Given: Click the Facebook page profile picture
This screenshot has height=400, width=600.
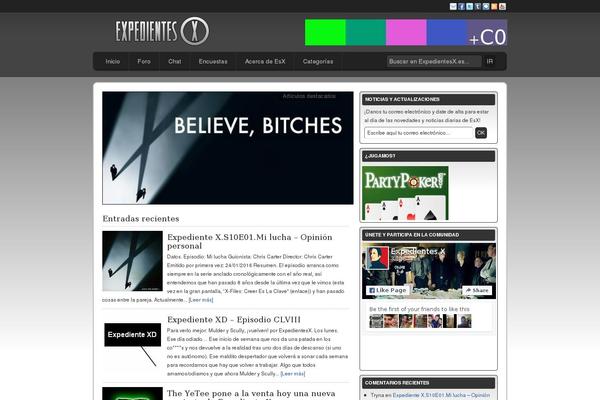Looking at the screenshot, I should [x=378, y=258].
